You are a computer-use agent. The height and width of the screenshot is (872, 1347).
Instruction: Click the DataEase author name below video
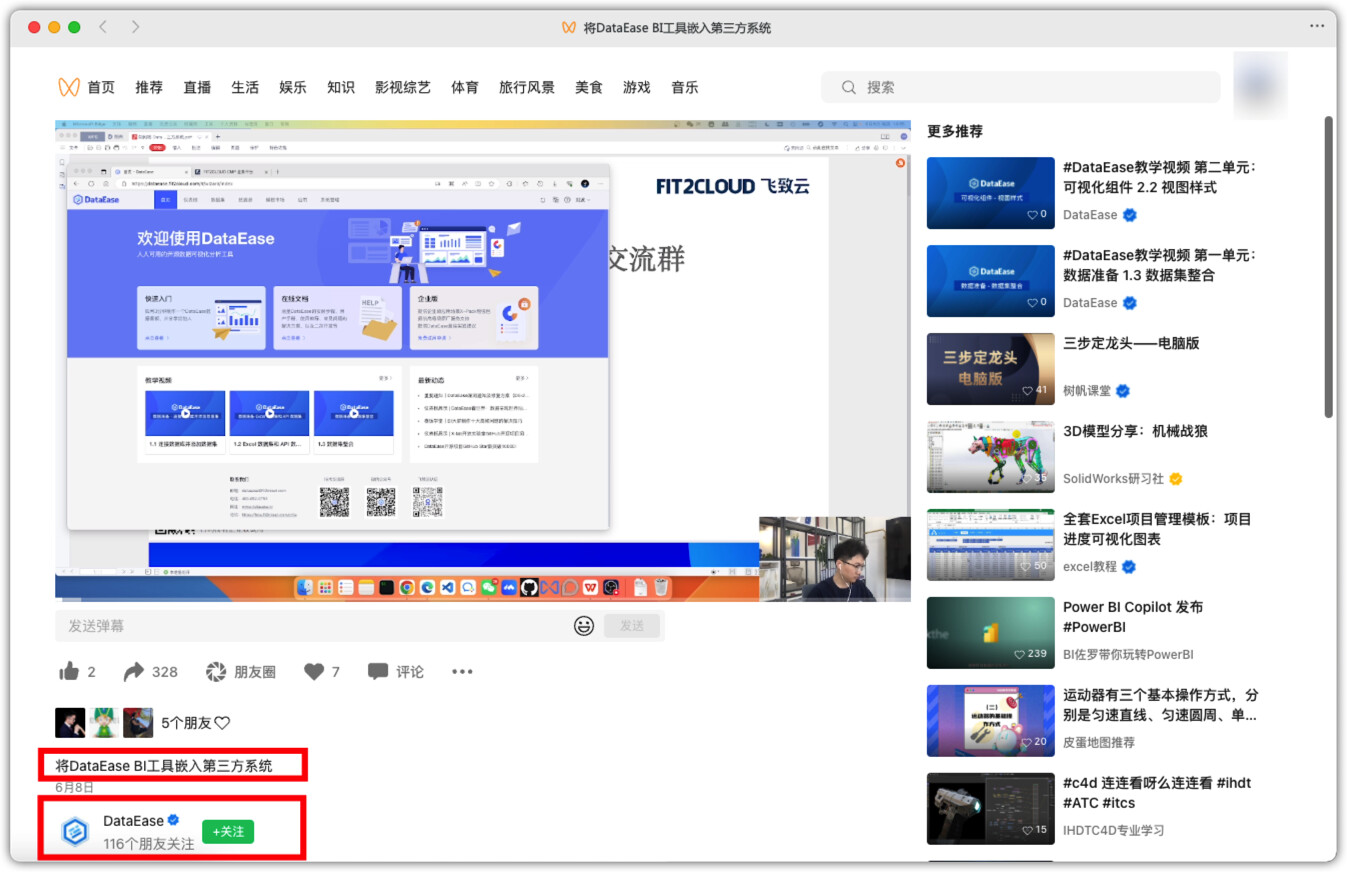pos(133,821)
